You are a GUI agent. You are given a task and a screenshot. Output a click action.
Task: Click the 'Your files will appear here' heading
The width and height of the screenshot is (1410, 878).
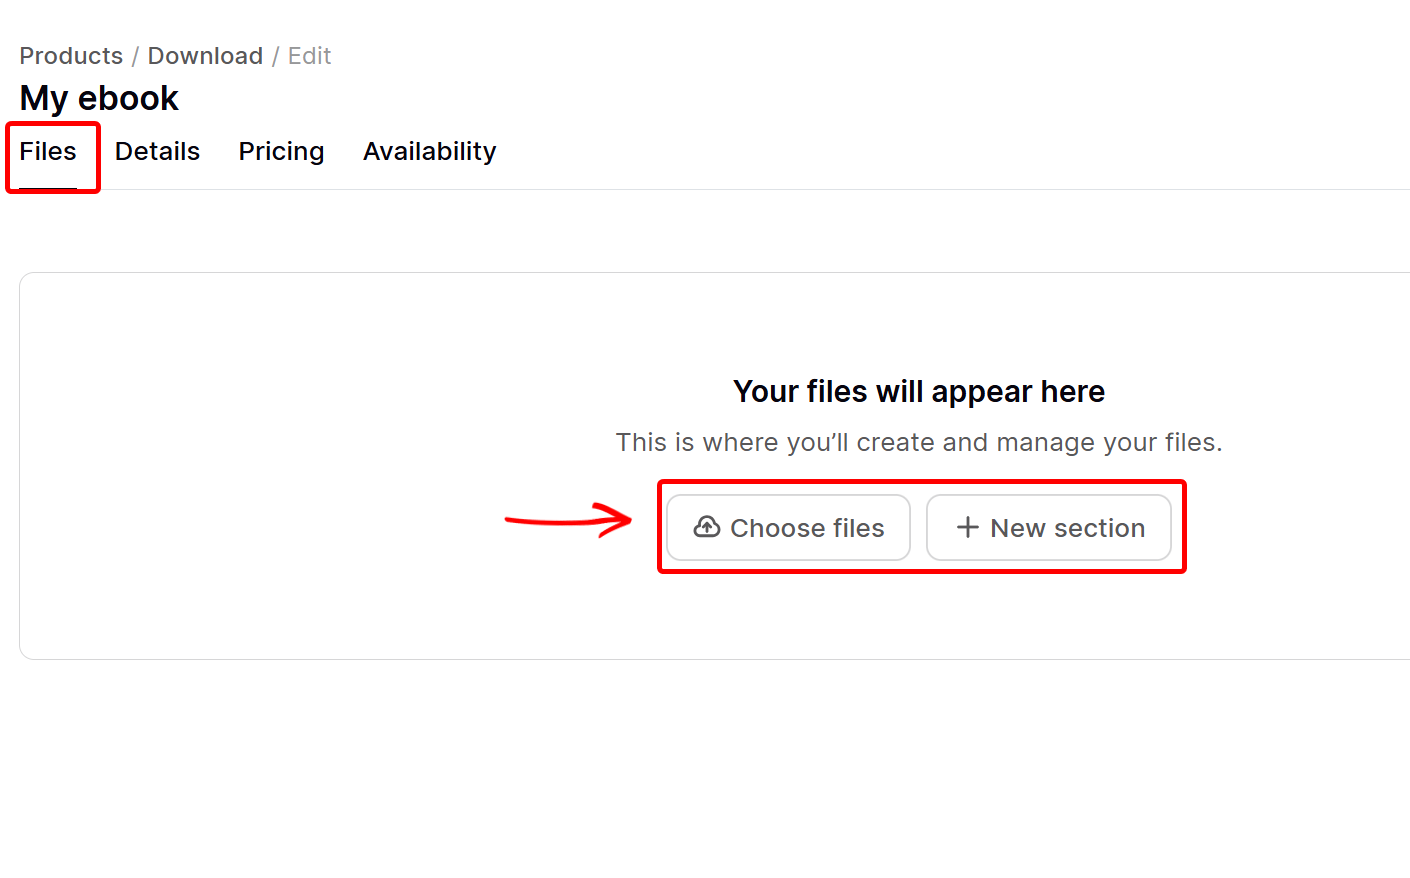(919, 391)
